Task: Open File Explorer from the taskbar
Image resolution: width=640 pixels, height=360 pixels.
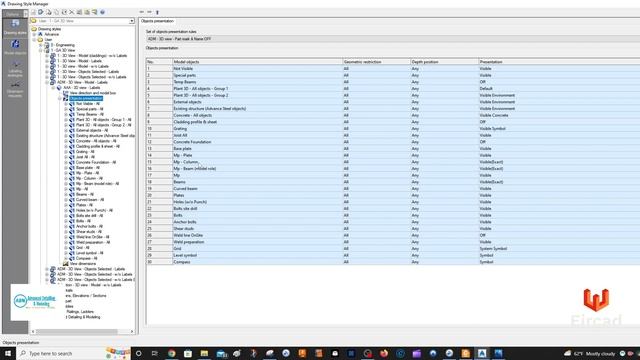Action: [x=204, y=353]
